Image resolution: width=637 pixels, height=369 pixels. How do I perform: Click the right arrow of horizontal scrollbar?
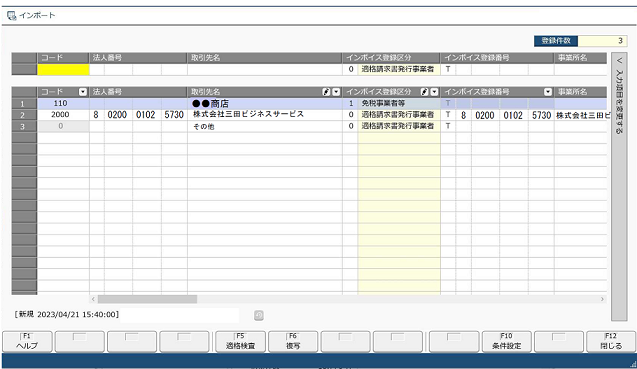[602, 299]
